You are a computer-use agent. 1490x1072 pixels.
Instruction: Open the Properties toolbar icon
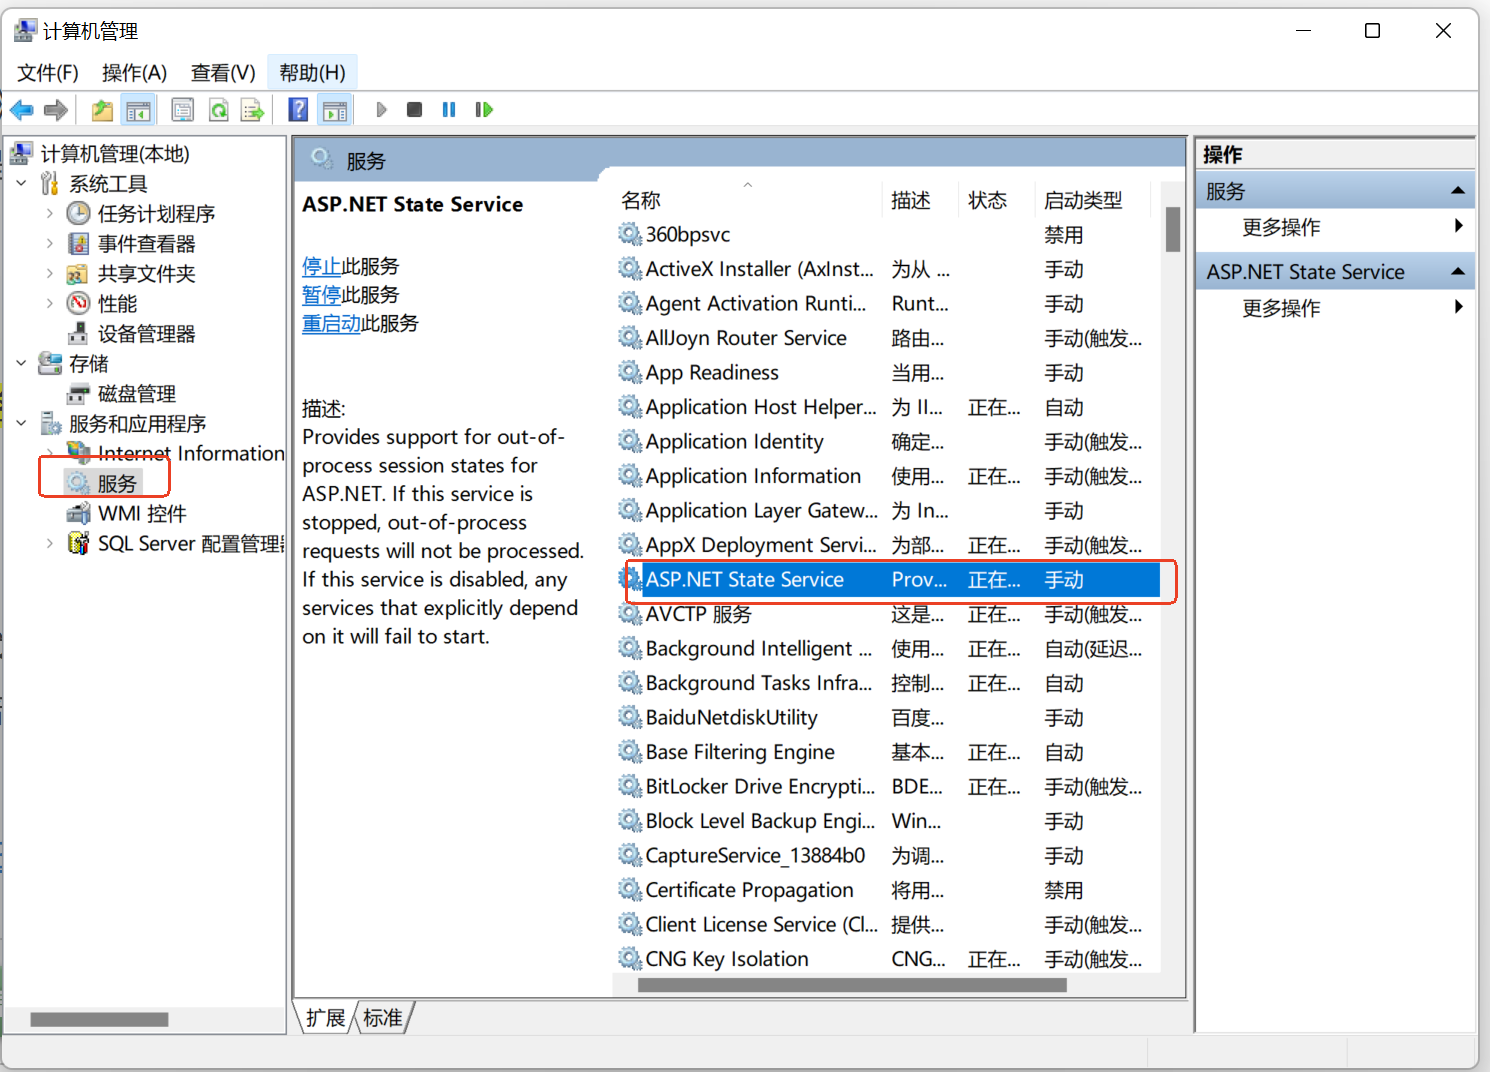(x=182, y=110)
